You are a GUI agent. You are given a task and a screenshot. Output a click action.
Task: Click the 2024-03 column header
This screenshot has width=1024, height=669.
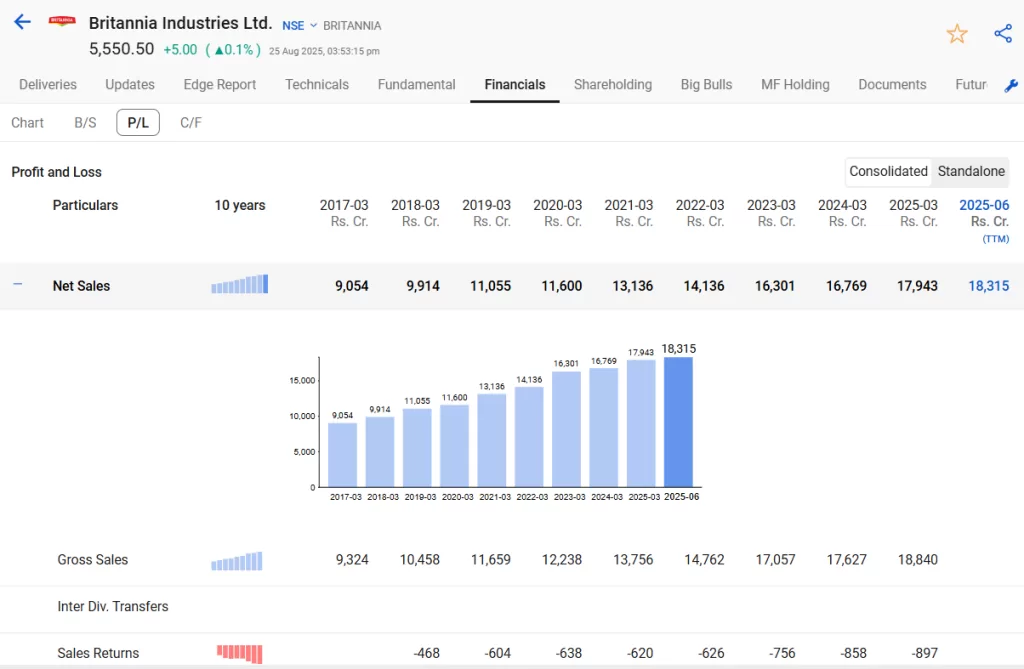coord(842,213)
